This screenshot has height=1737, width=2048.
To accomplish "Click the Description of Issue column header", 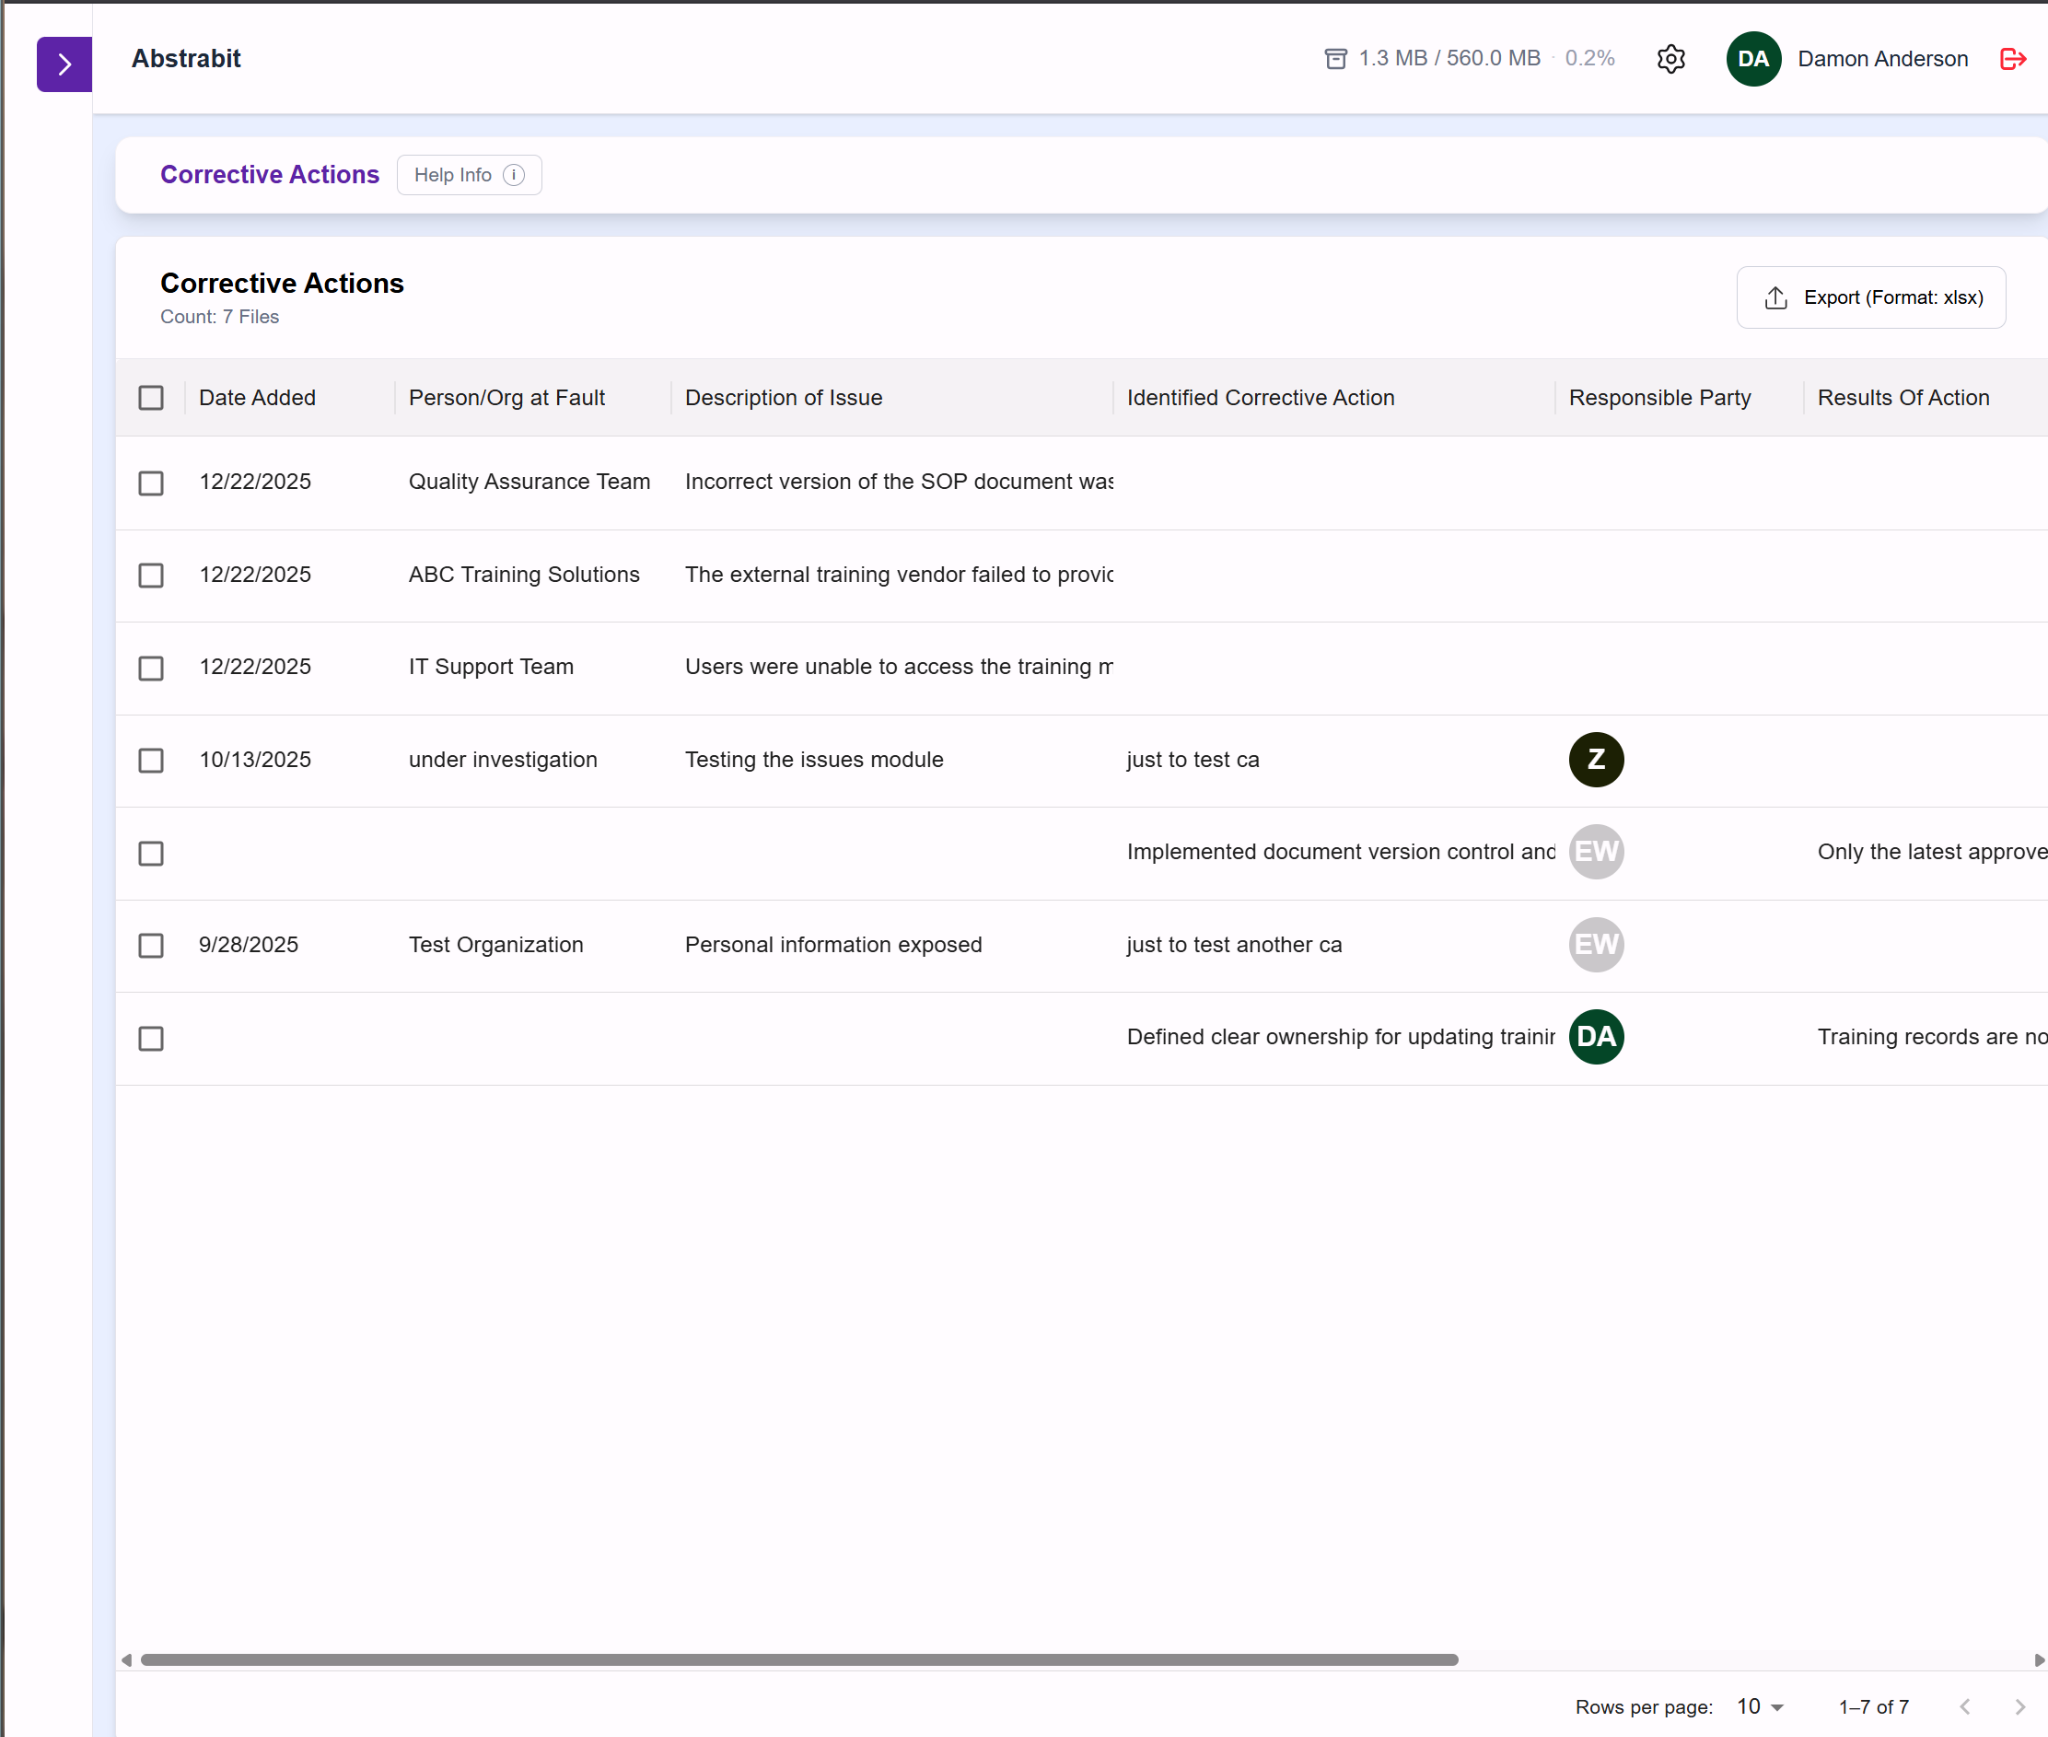I will click(x=783, y=398).
